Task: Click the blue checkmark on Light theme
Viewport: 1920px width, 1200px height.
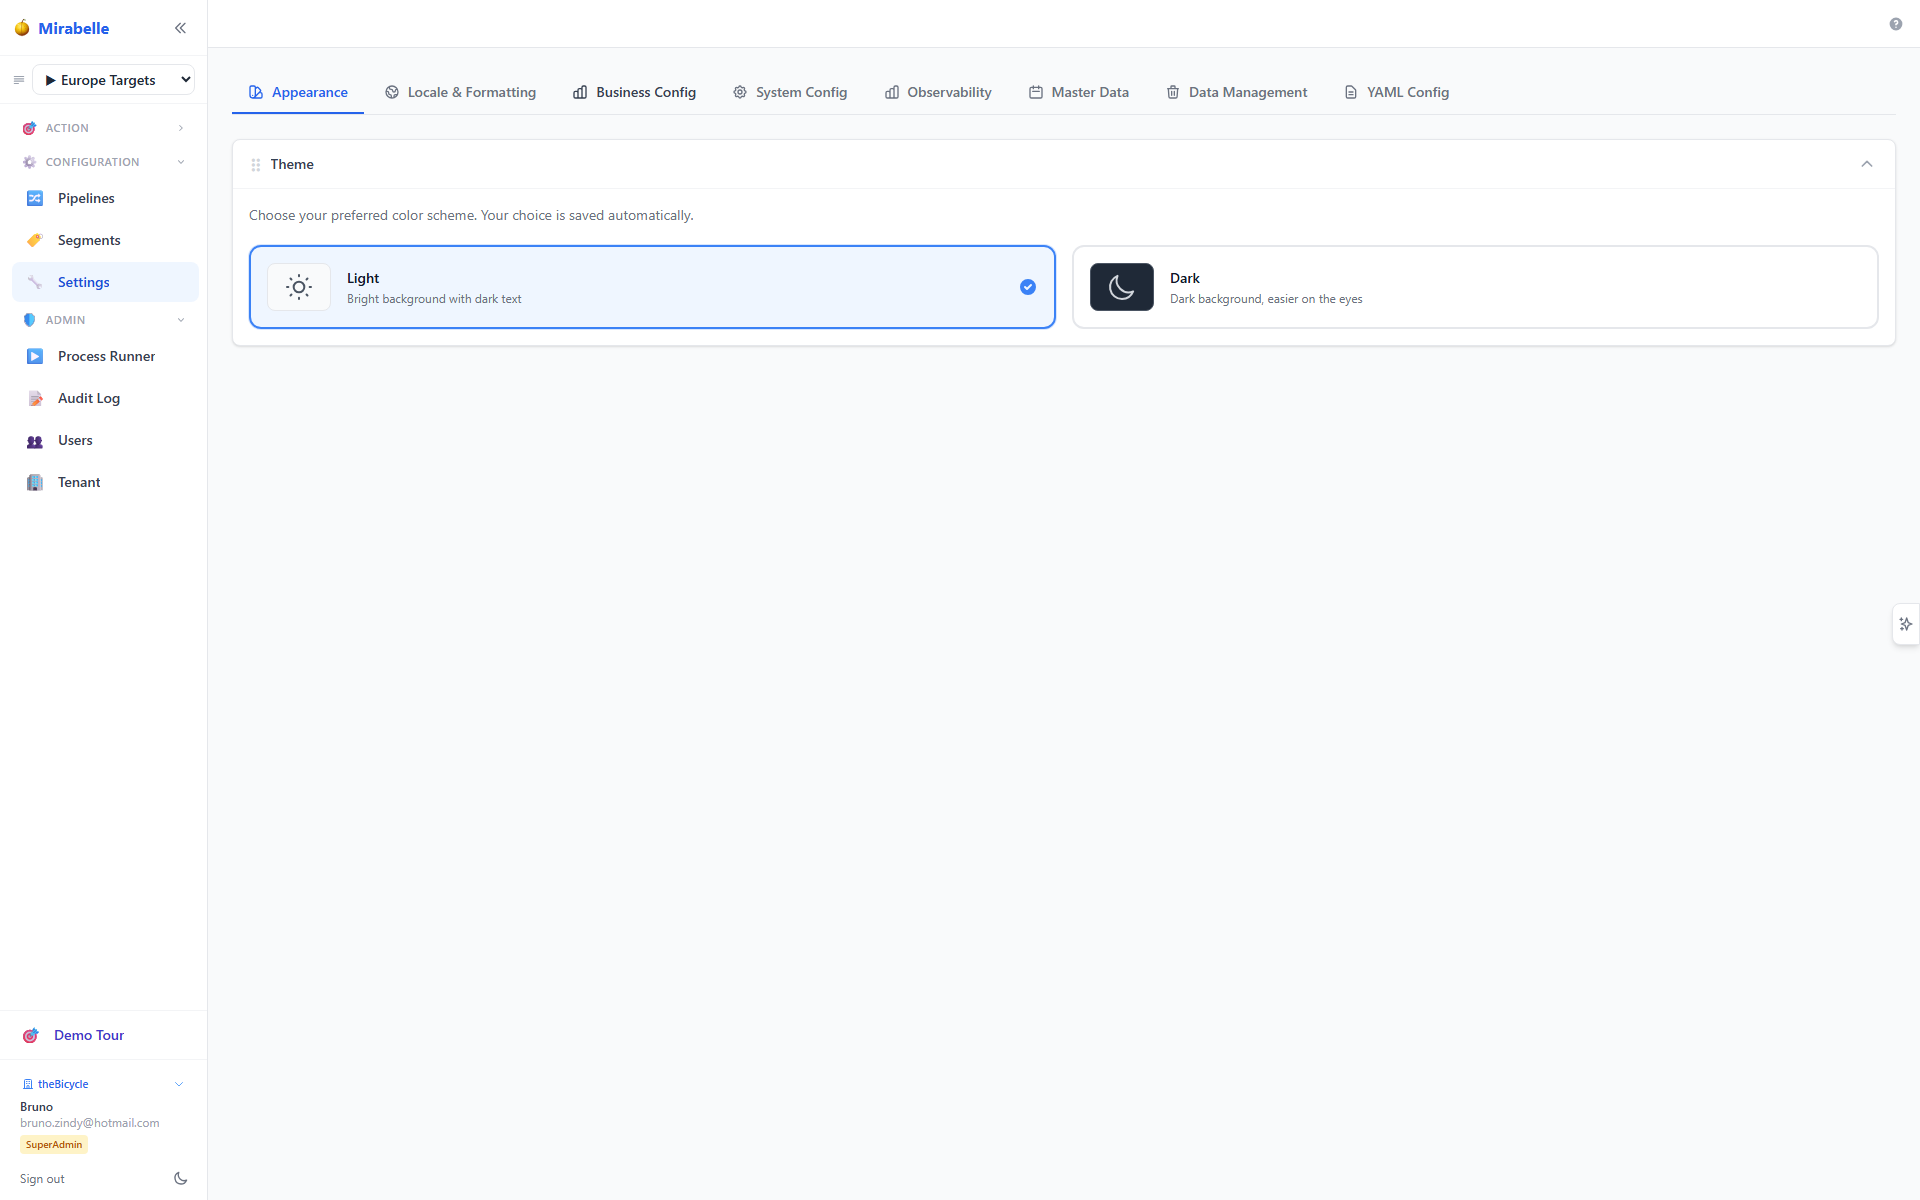Action: click(1028, 287)
